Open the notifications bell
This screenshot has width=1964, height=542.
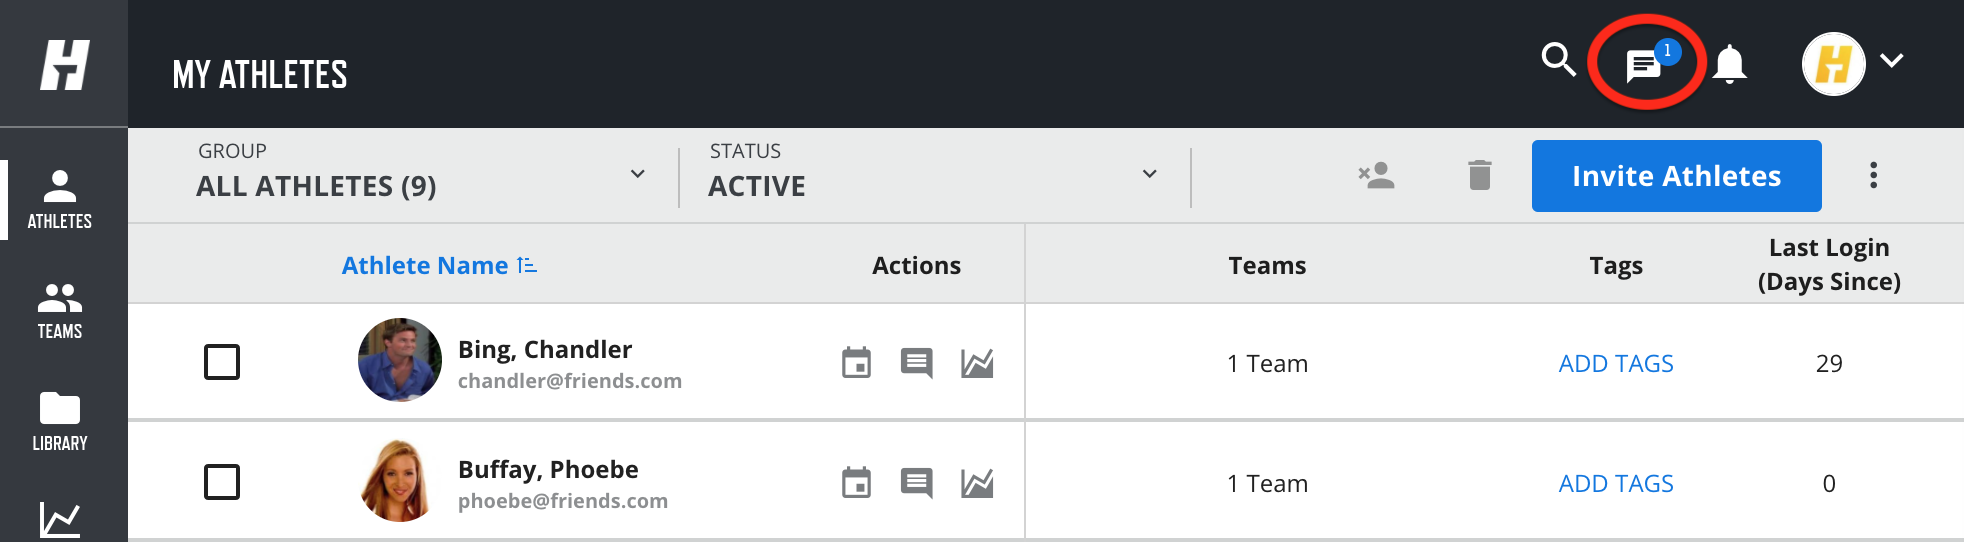1729,63
